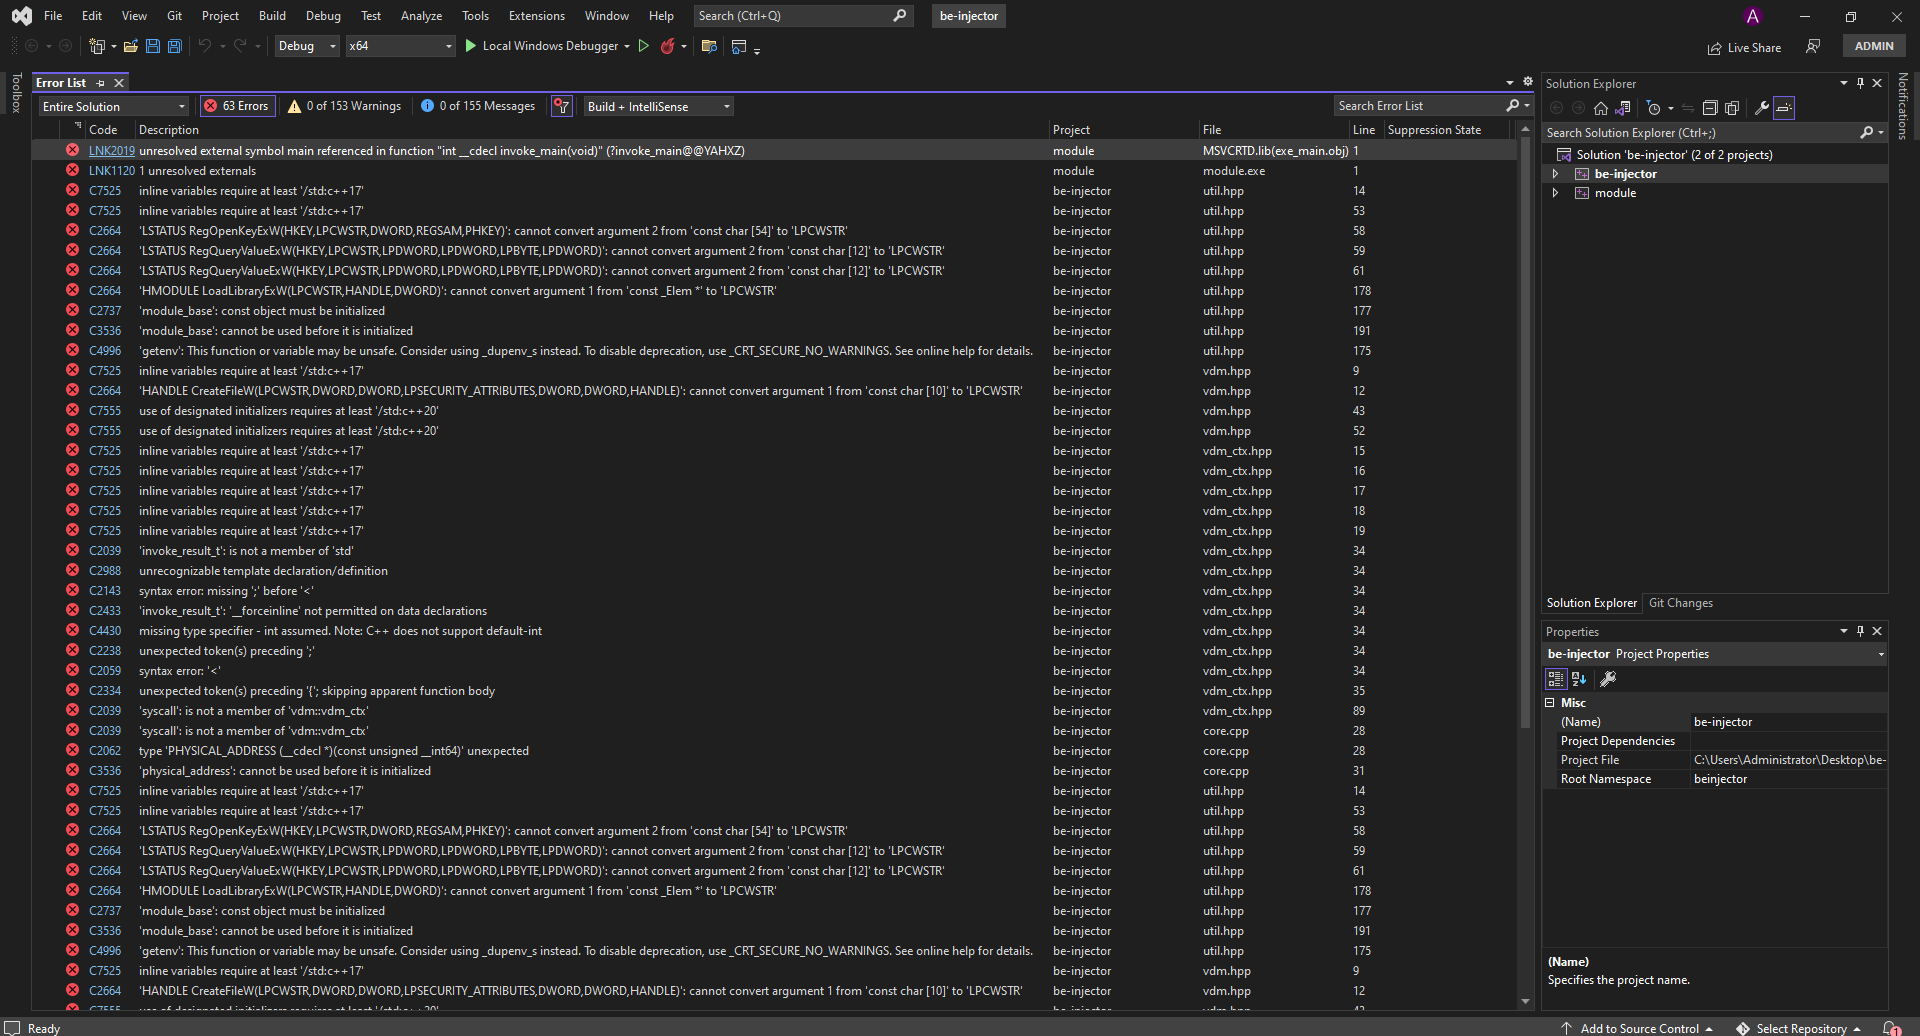The height and width of the screenshot is (1036, 1920).
Task: Toggle the Error List build-only filter icon
Action: click(x=562, y=106)
